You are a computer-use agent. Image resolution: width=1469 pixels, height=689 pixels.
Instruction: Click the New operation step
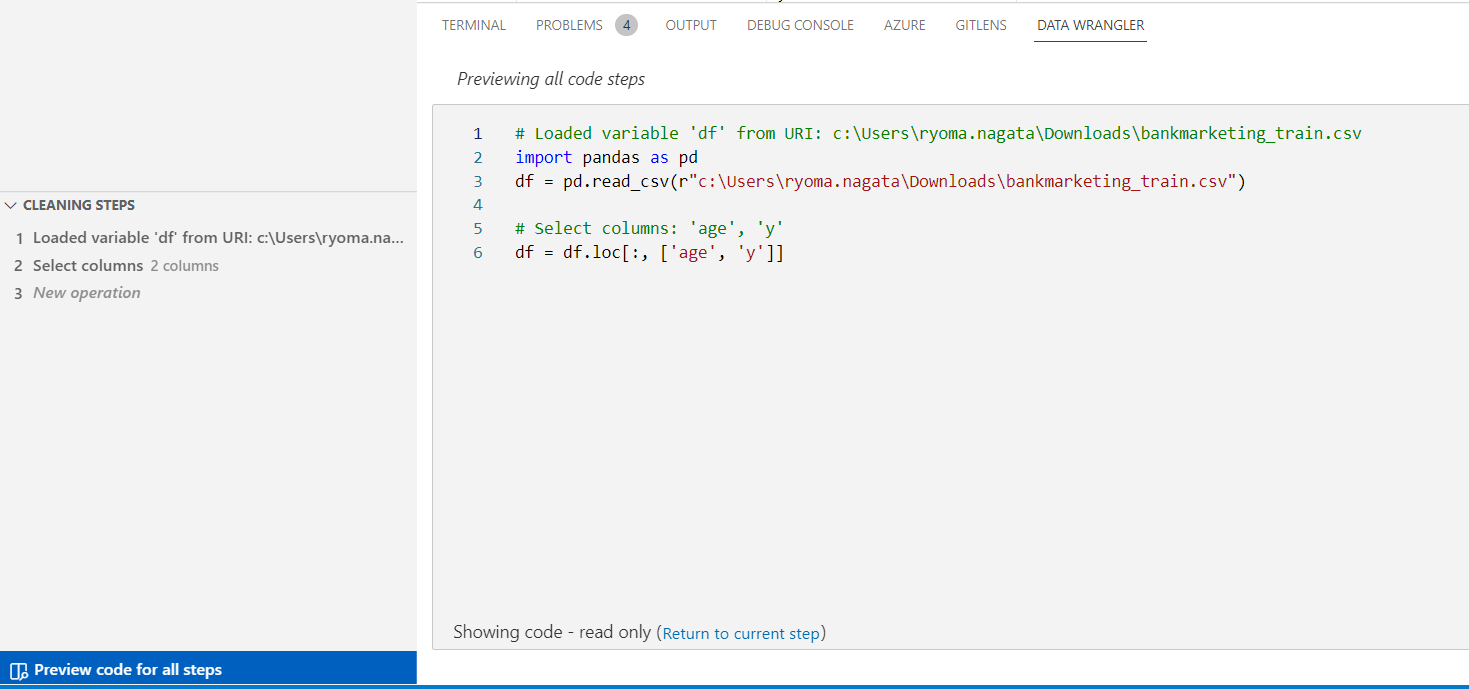(86, 292)
